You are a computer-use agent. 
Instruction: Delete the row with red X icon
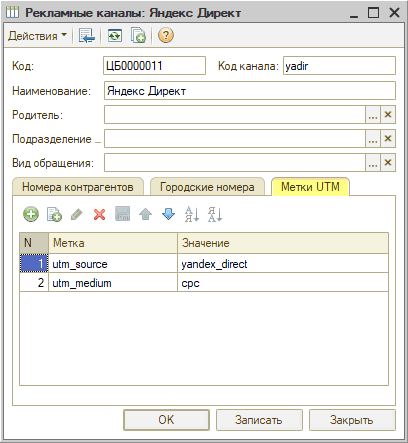pos(99,214)
